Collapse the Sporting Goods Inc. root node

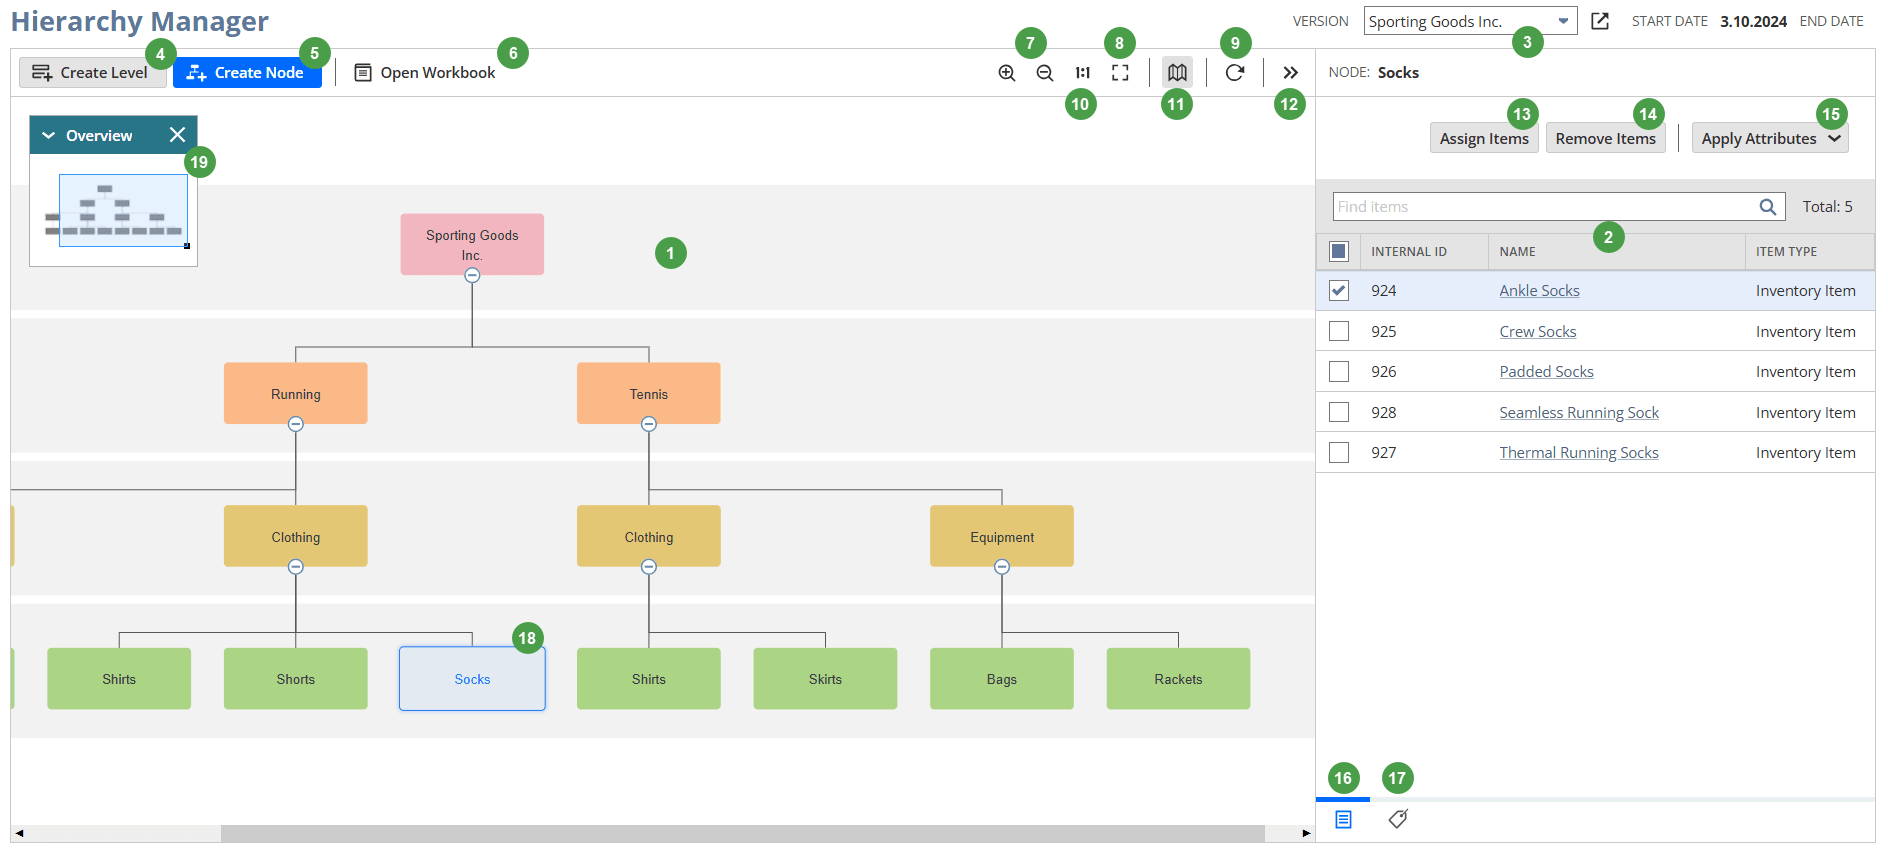[472, 275]
